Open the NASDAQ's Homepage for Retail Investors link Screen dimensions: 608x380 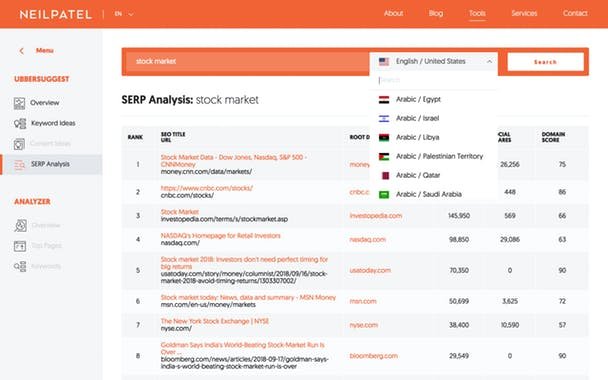(x=220, y=236)
